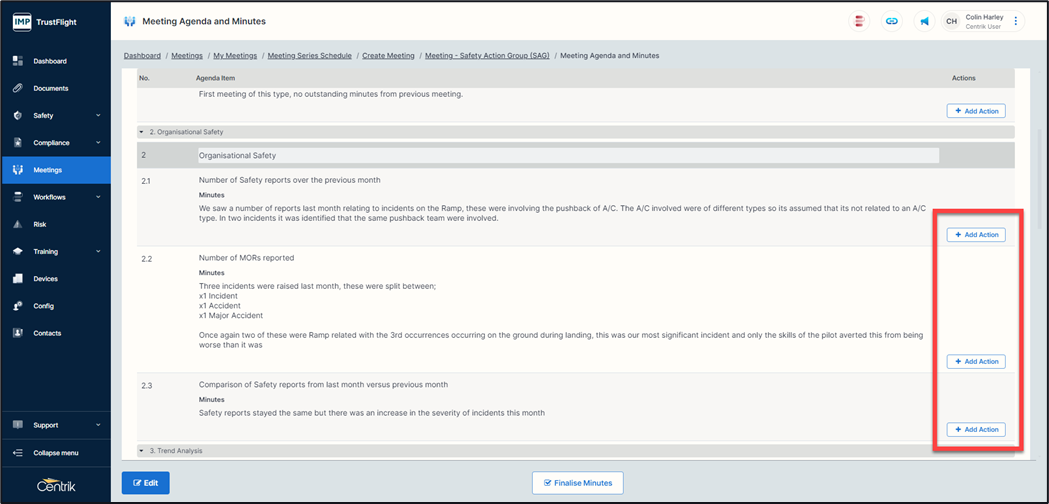1049x504 pixels.
Task: Select Compliance in the sidebar menu
Action: pyautogui.click(x=51, y=143)
